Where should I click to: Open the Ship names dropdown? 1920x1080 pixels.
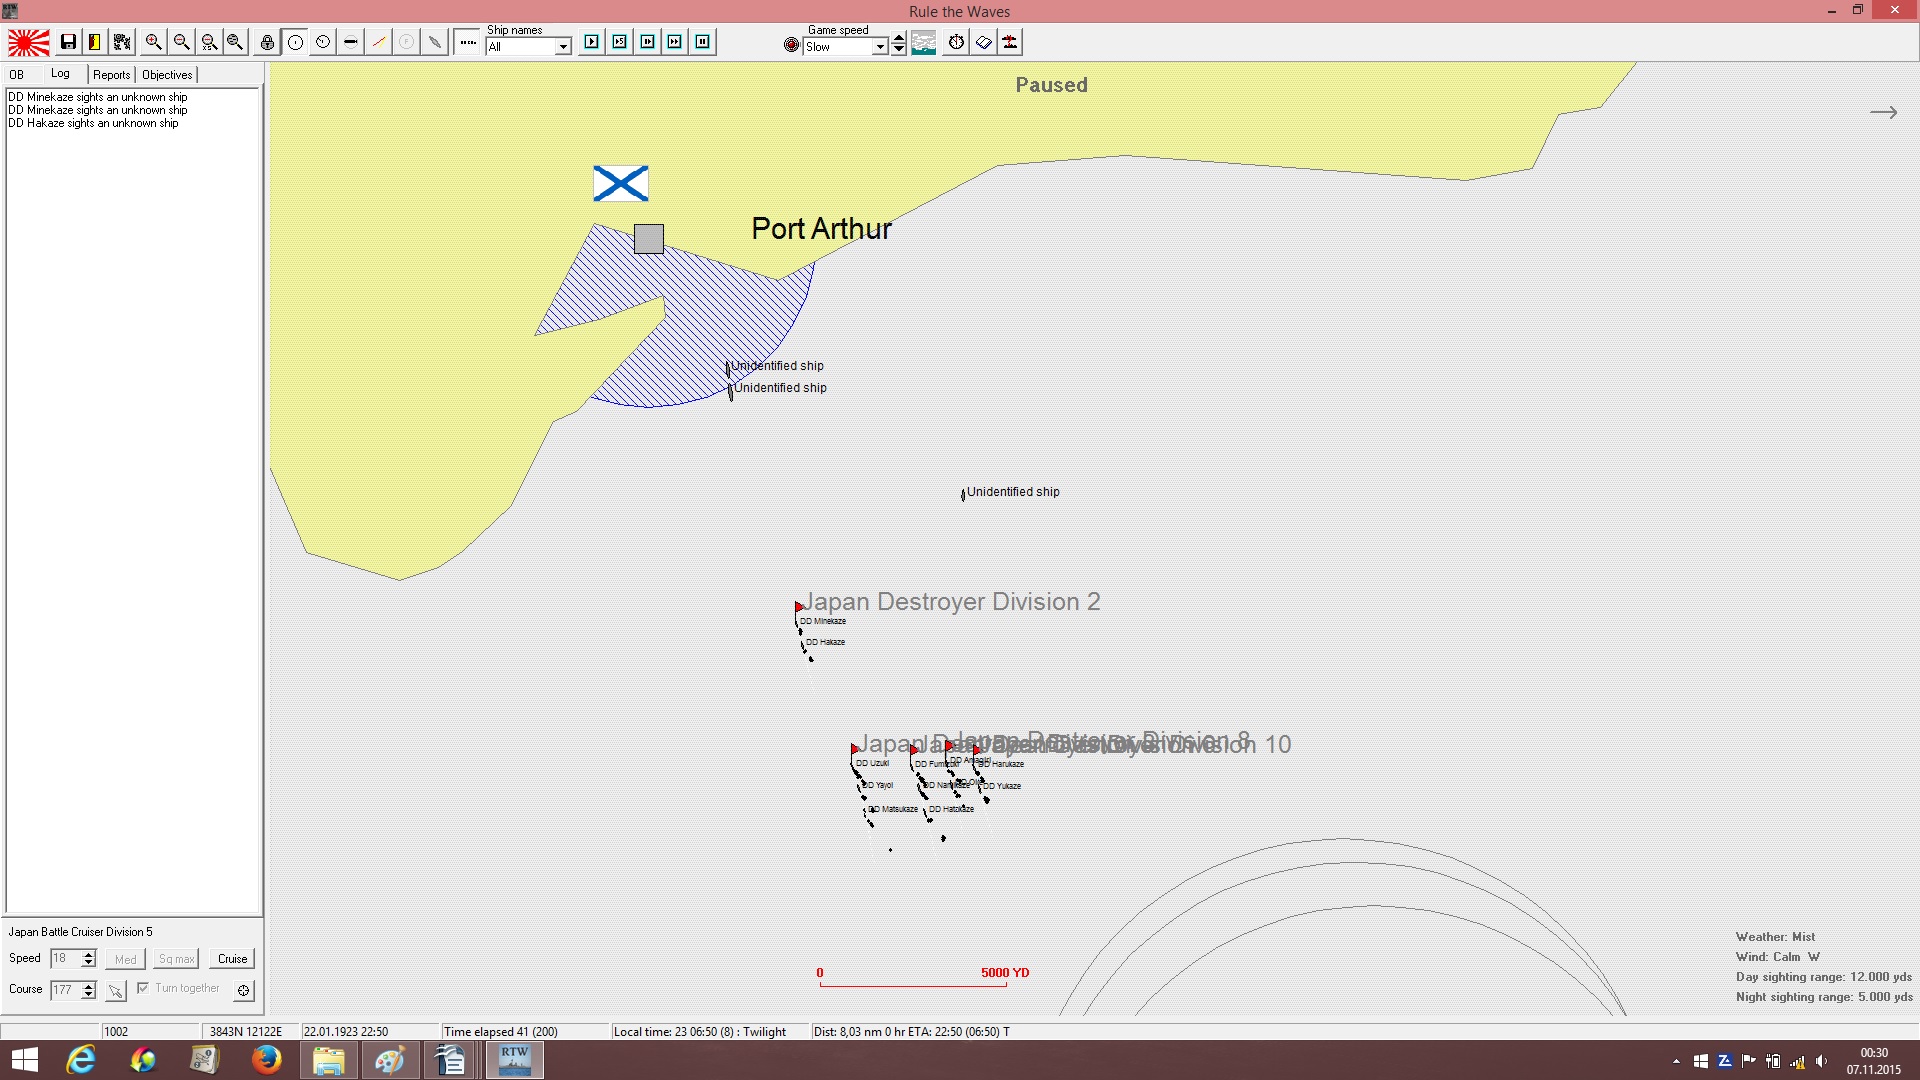point(563,47)
